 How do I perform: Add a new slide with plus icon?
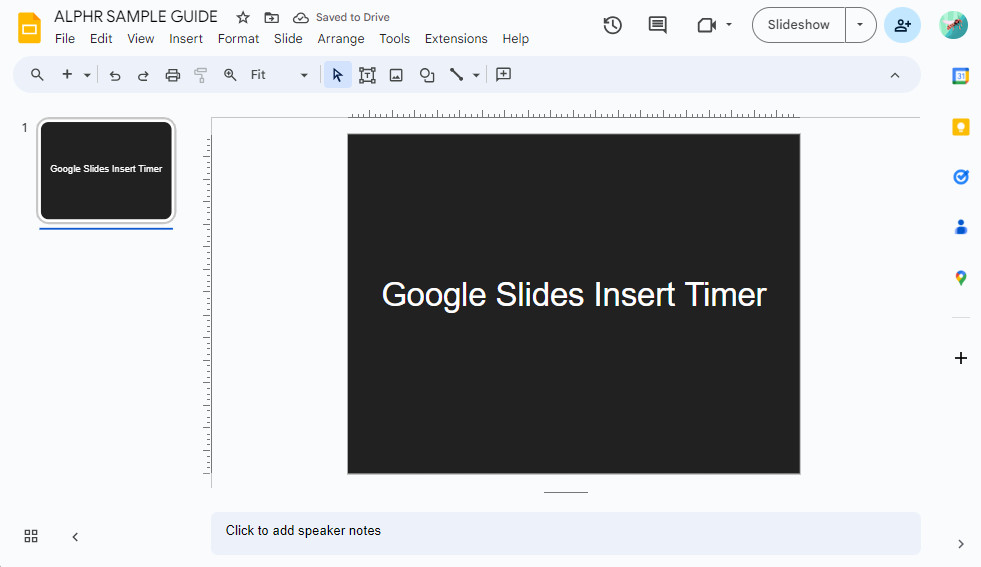tap(67, 74)
